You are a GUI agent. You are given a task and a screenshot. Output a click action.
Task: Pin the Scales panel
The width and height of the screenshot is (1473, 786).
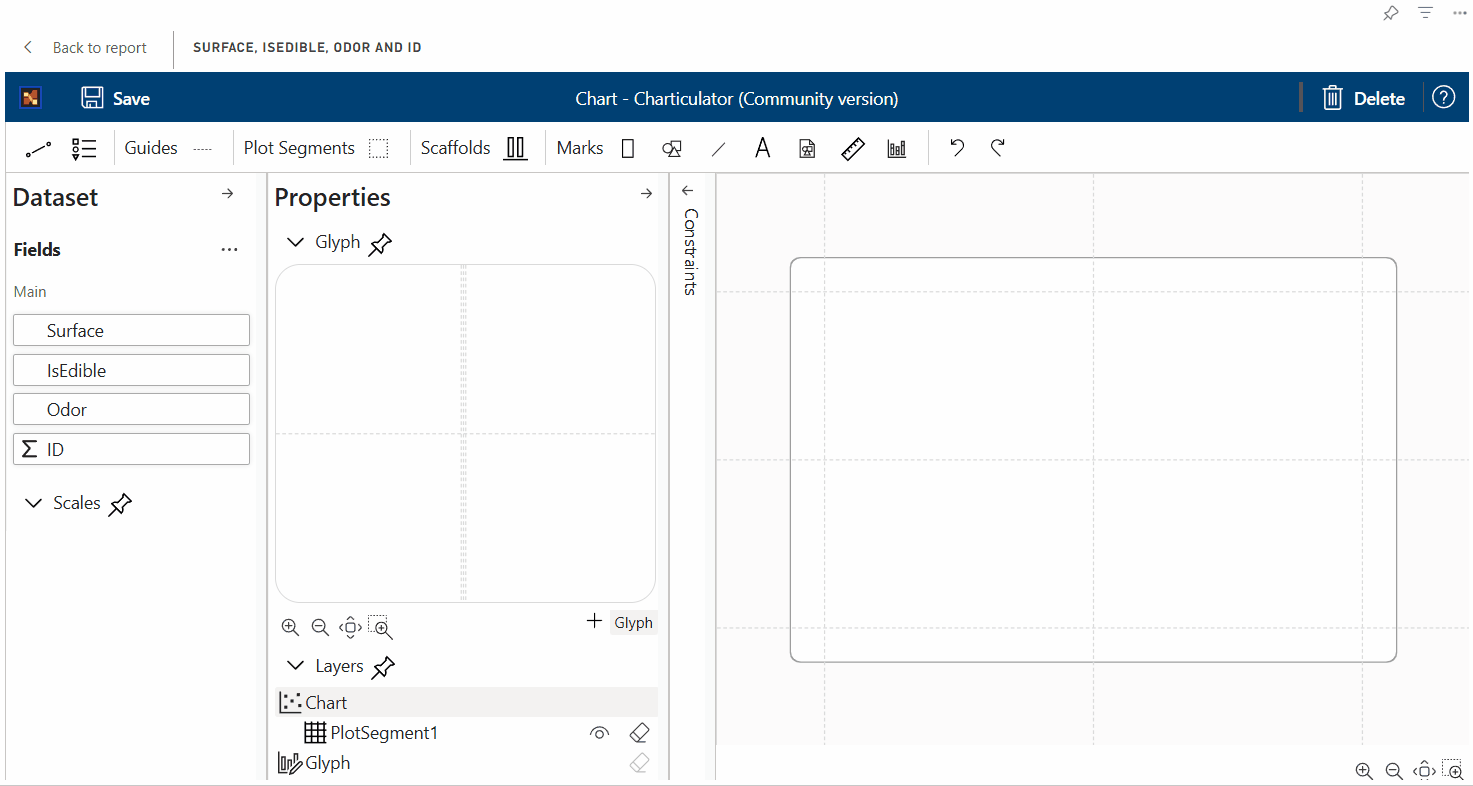(x=120, y=503)
